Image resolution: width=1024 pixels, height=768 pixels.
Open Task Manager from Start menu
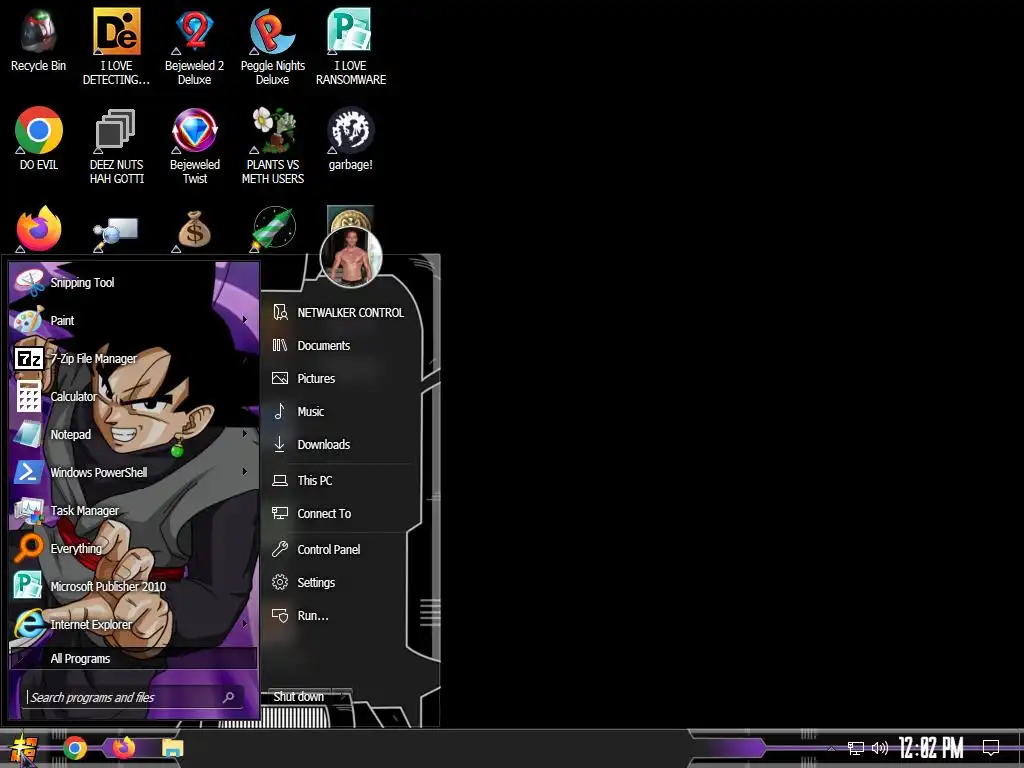(x=133, y=511)
